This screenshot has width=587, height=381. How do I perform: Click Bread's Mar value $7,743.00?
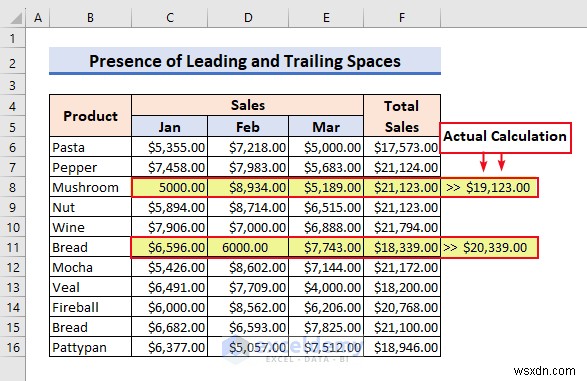pos(326,247)
